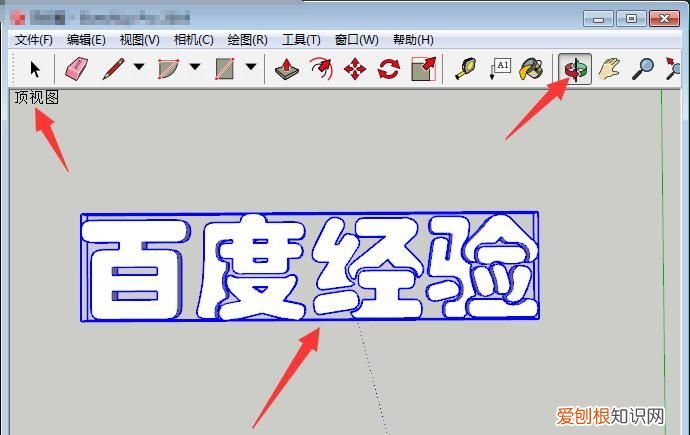The image size is (690, 435).
Task: Select the Arc drawing tool
Action: point(169,69)
